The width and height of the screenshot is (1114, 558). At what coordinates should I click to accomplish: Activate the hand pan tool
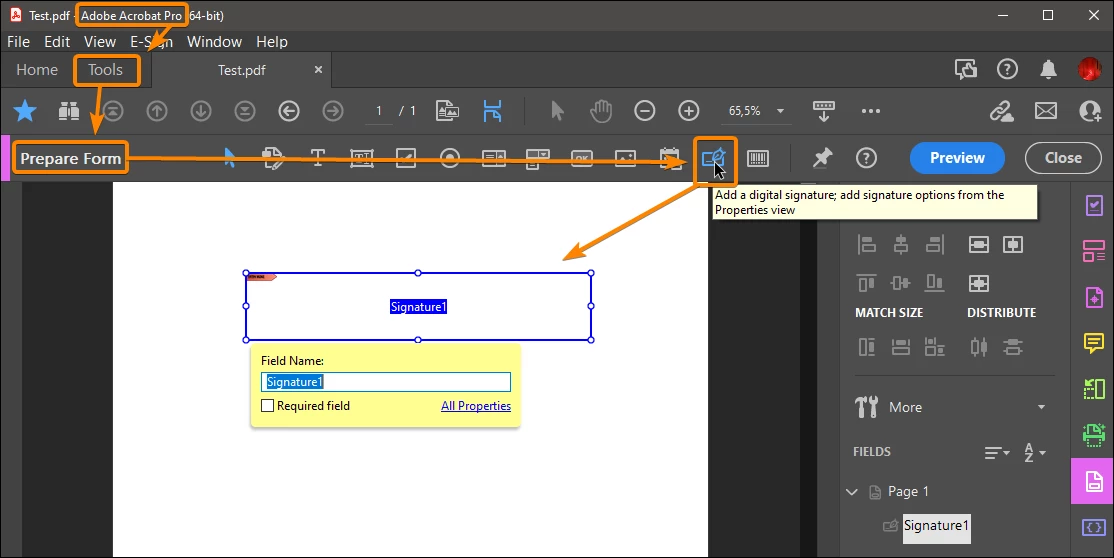point(601,111)
